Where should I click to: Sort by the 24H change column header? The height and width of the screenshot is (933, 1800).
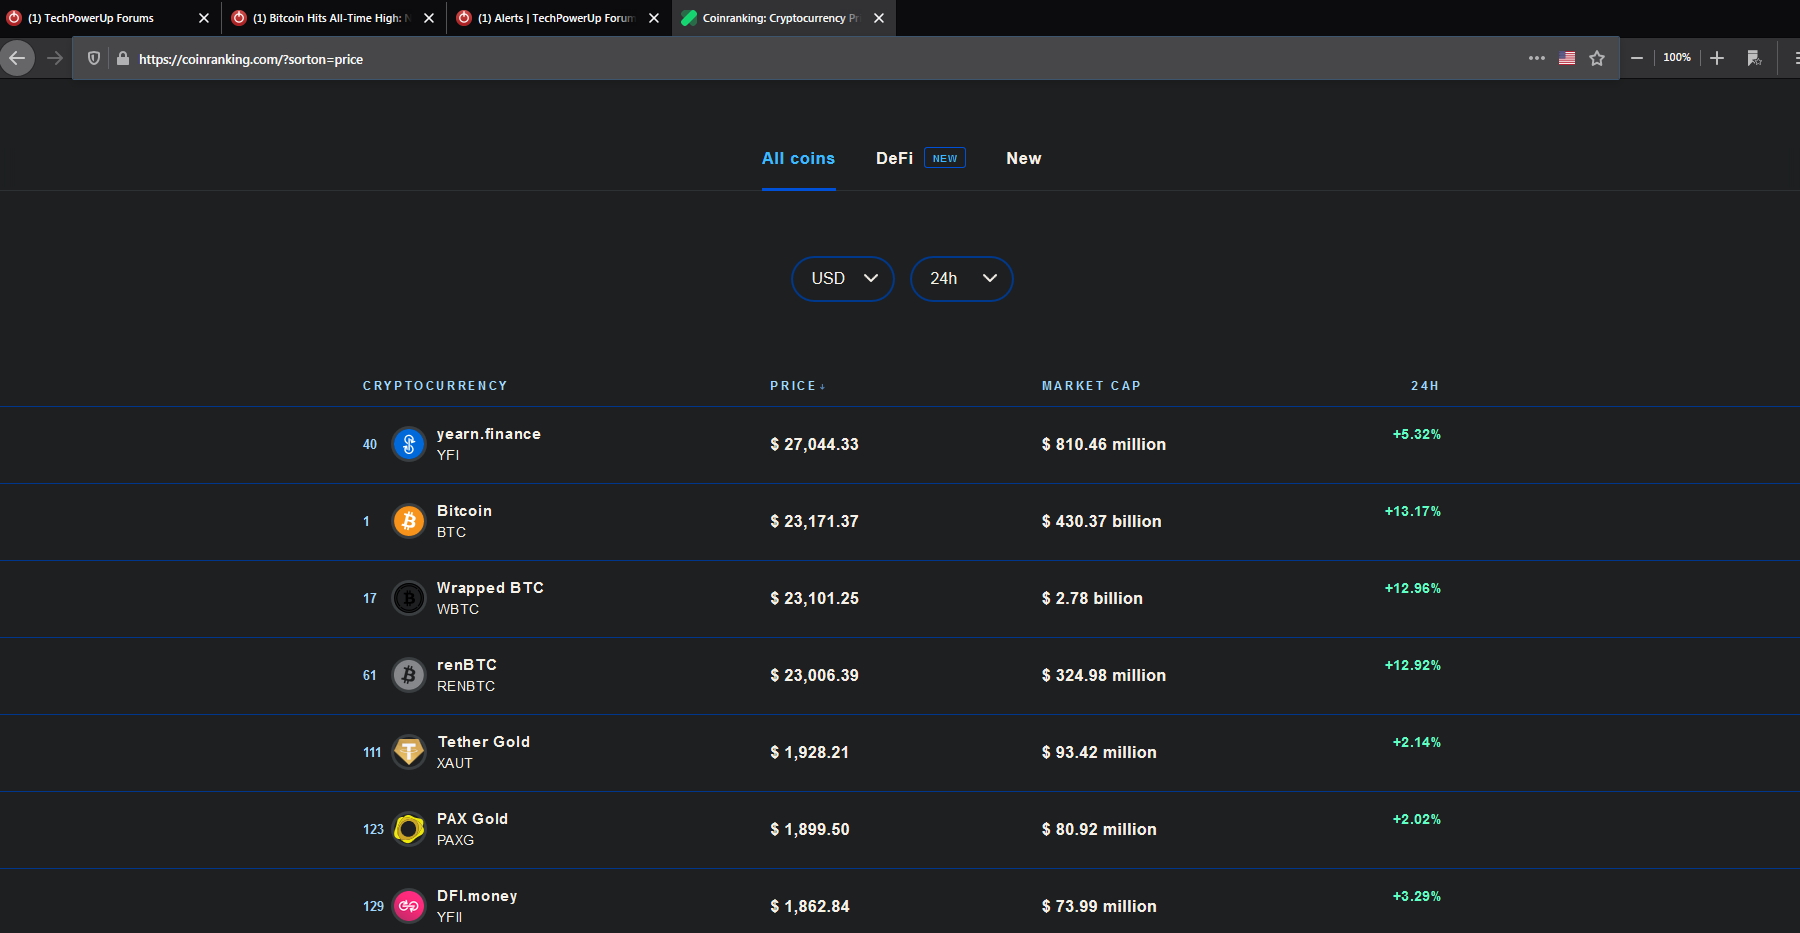coord(1425,386)
